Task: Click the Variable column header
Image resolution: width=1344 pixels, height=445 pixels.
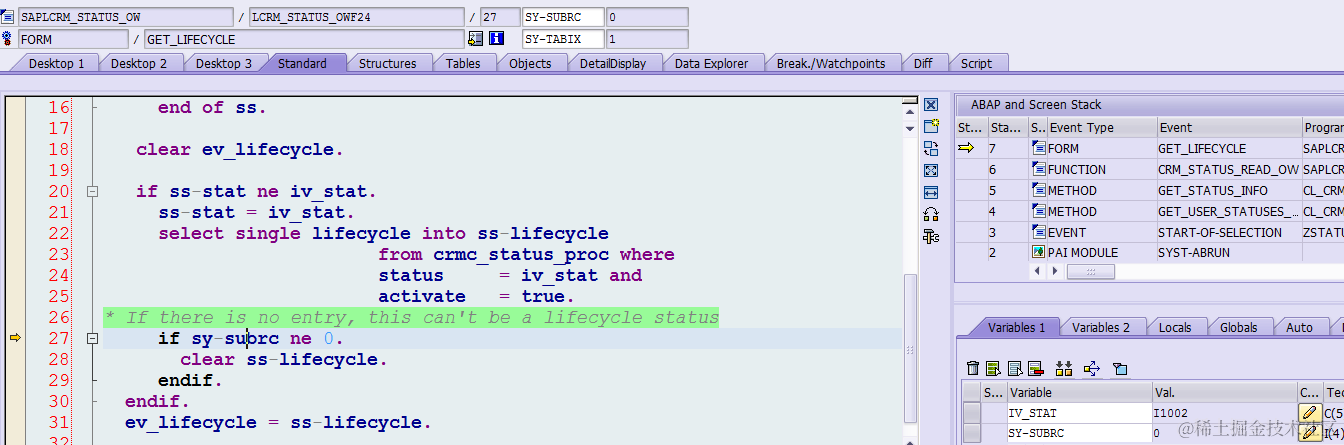Action: [x=1078, y=393]
